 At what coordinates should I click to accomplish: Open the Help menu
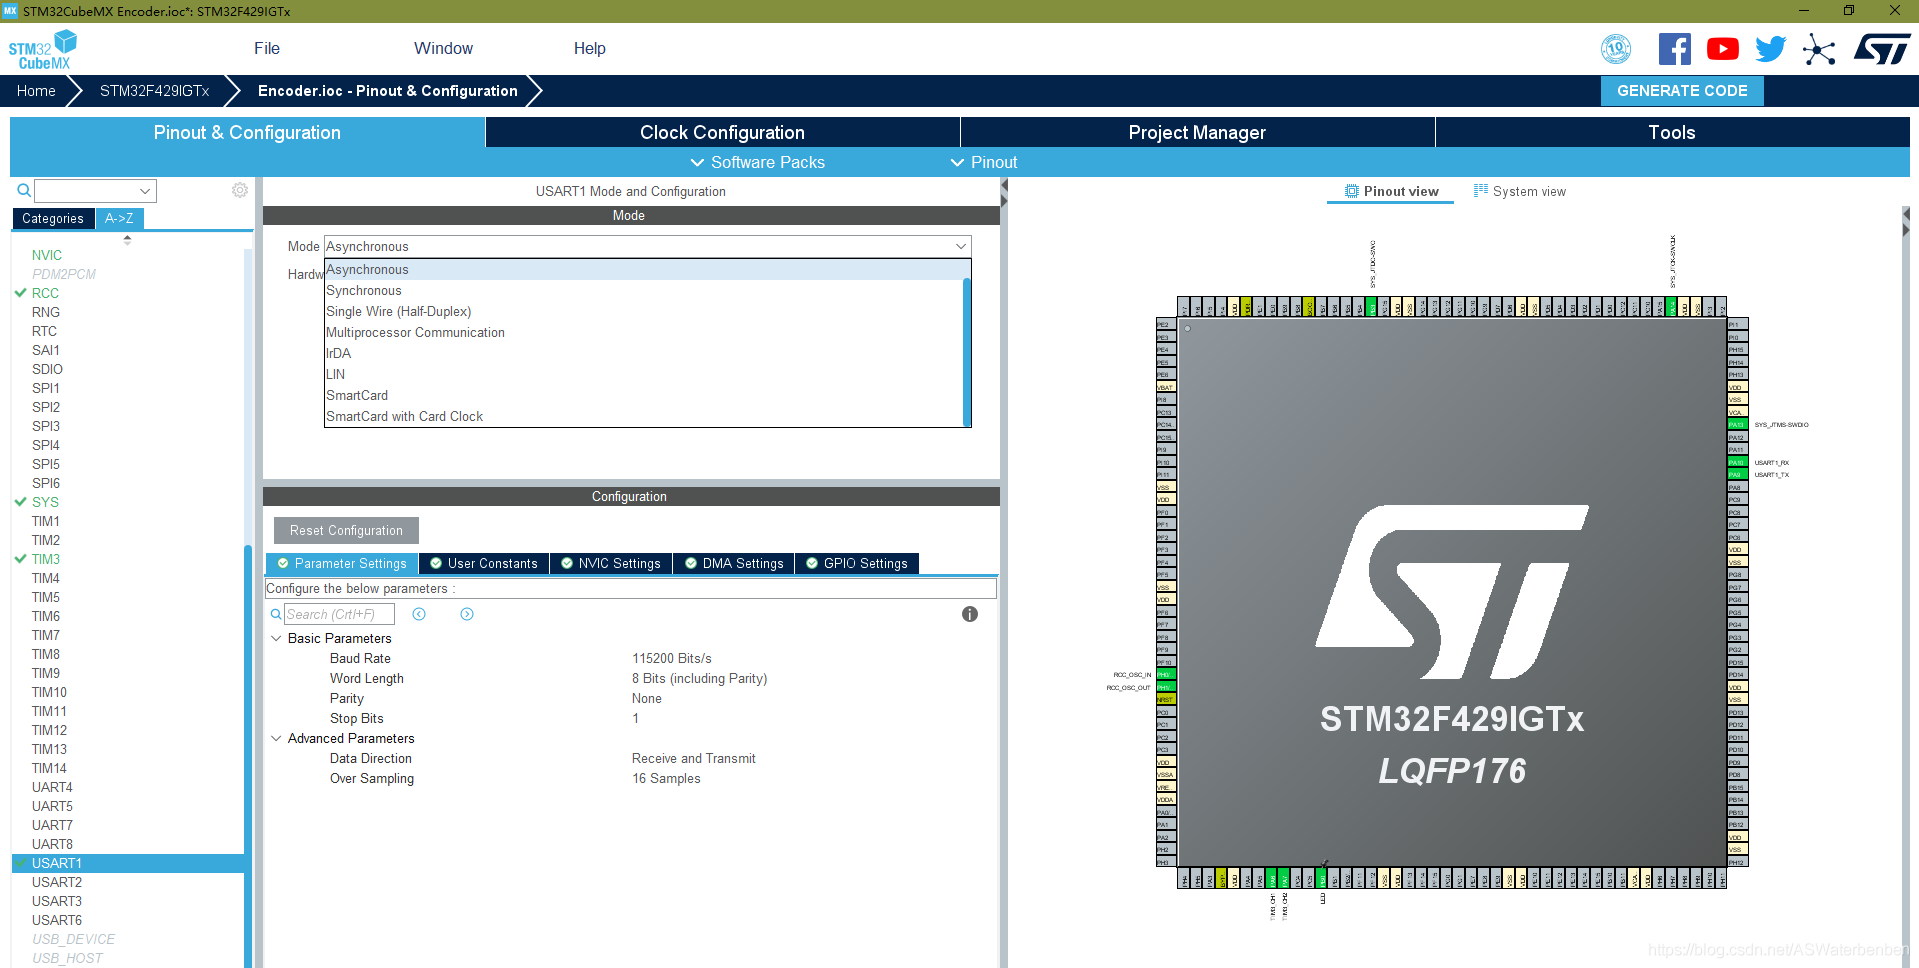pos(590,48)
